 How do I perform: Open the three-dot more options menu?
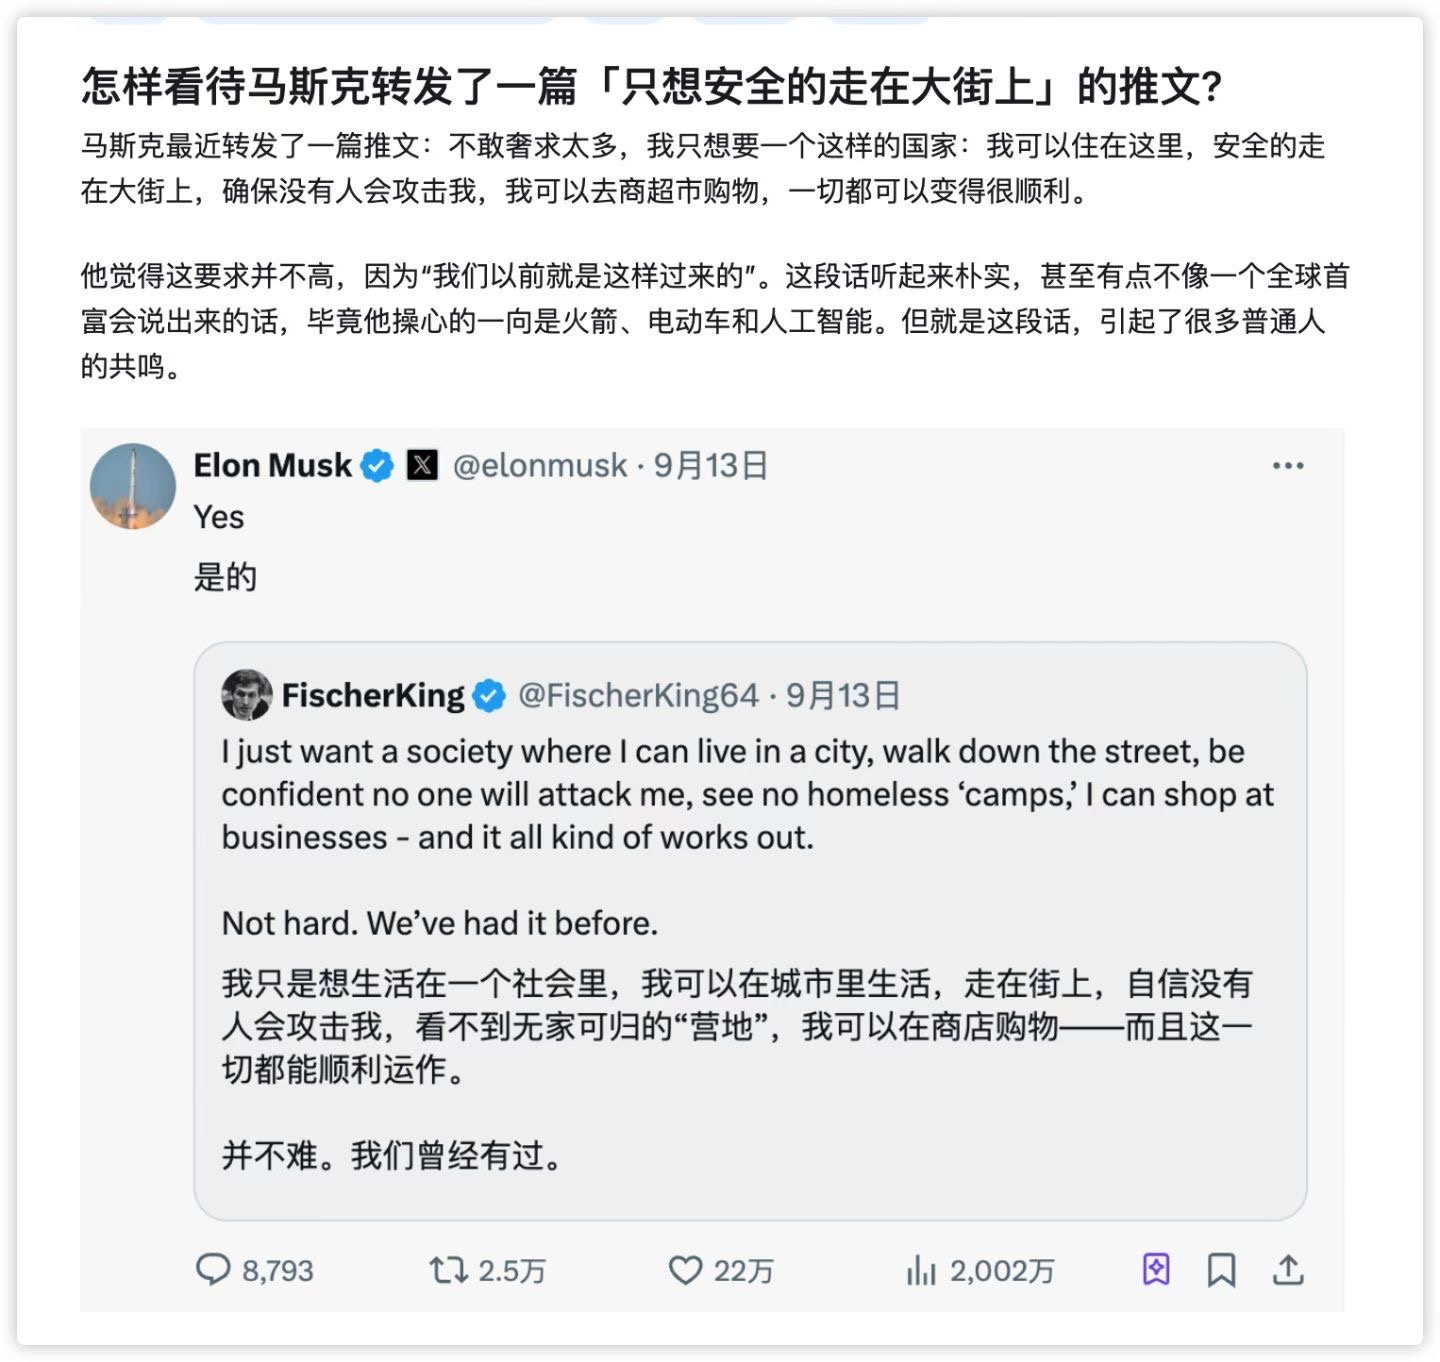(1287, 466)
